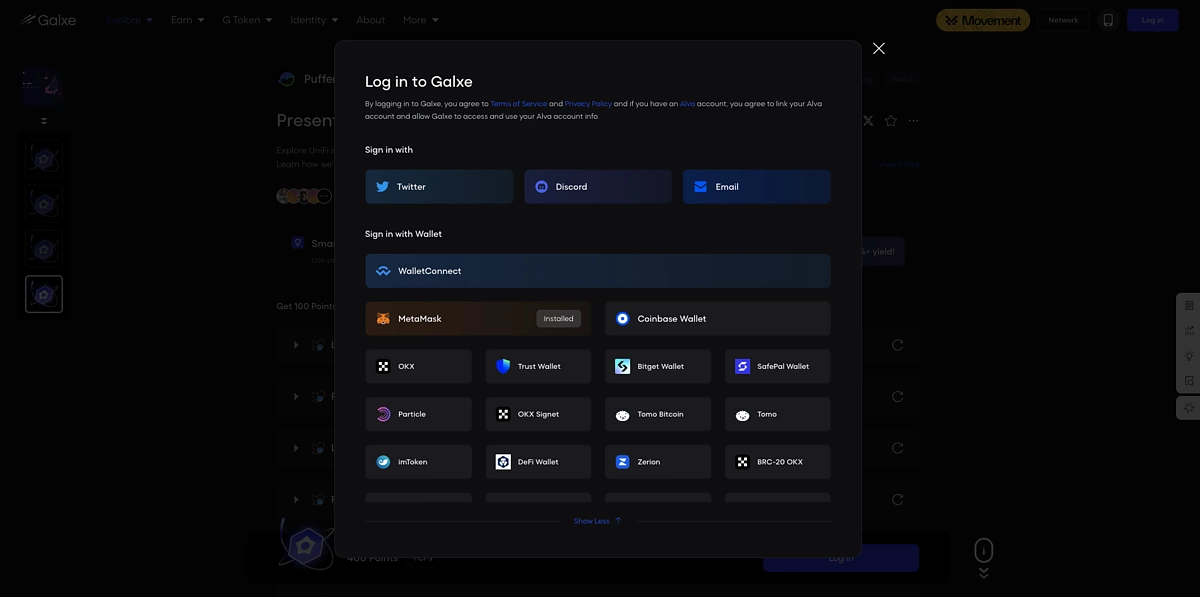Image resolution: width=1200 pixels, height=597 pixels.
Task: Click the X share icon
Action: pos(868,121)
